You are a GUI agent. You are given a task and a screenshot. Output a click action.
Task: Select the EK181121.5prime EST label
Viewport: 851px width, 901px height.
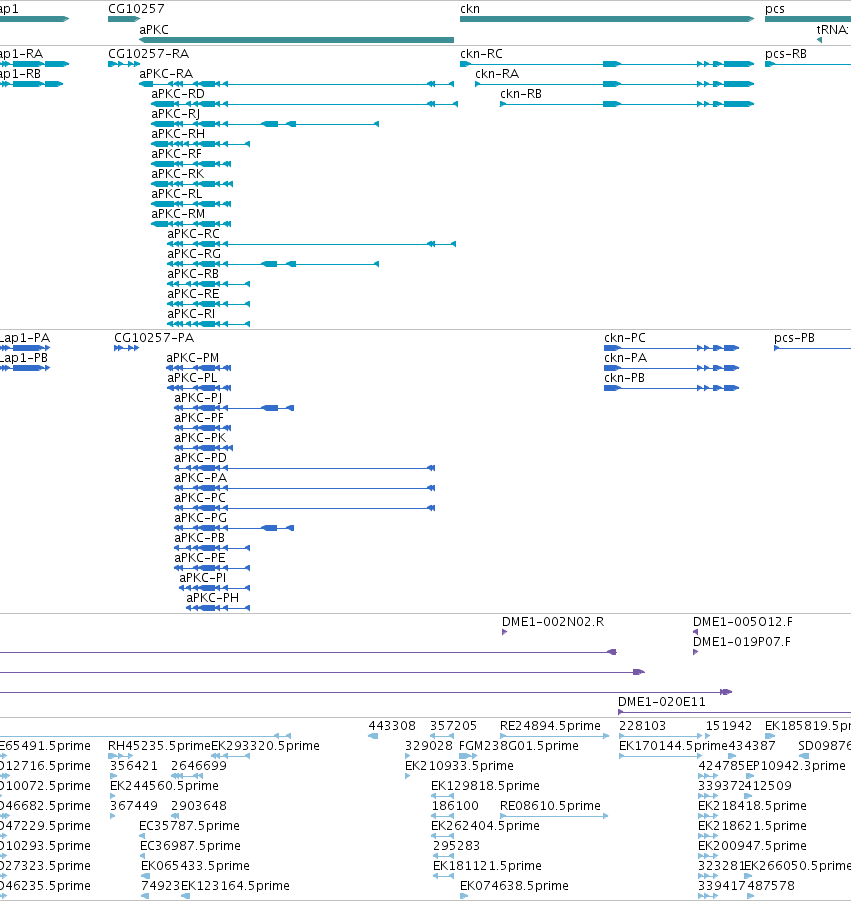tap(487, 866)
